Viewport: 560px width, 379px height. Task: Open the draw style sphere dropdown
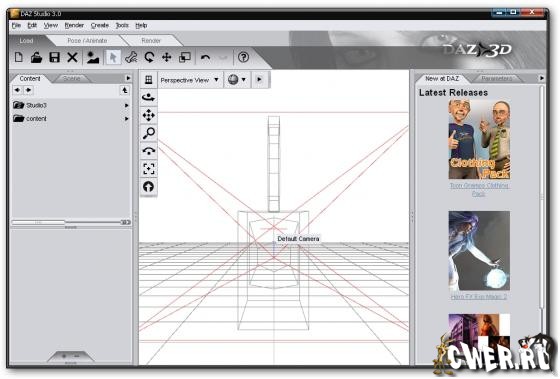237,80
